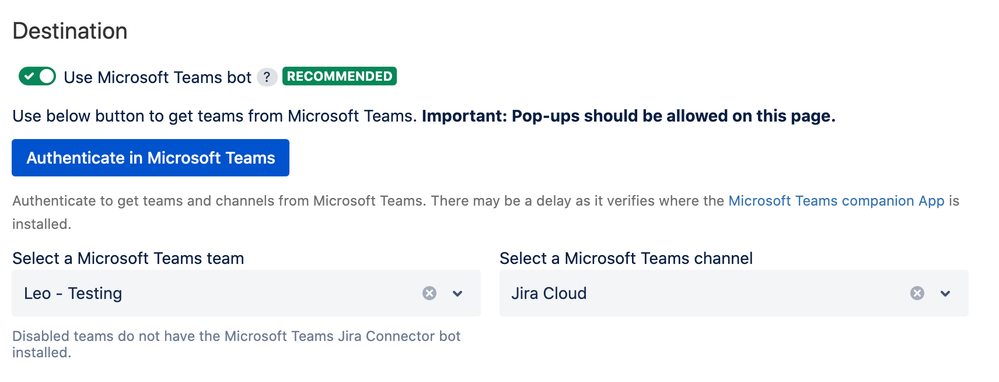Clear the Leo - Testing team selection
This screenshot has height=382, width=999.
[x=429, y=293]
